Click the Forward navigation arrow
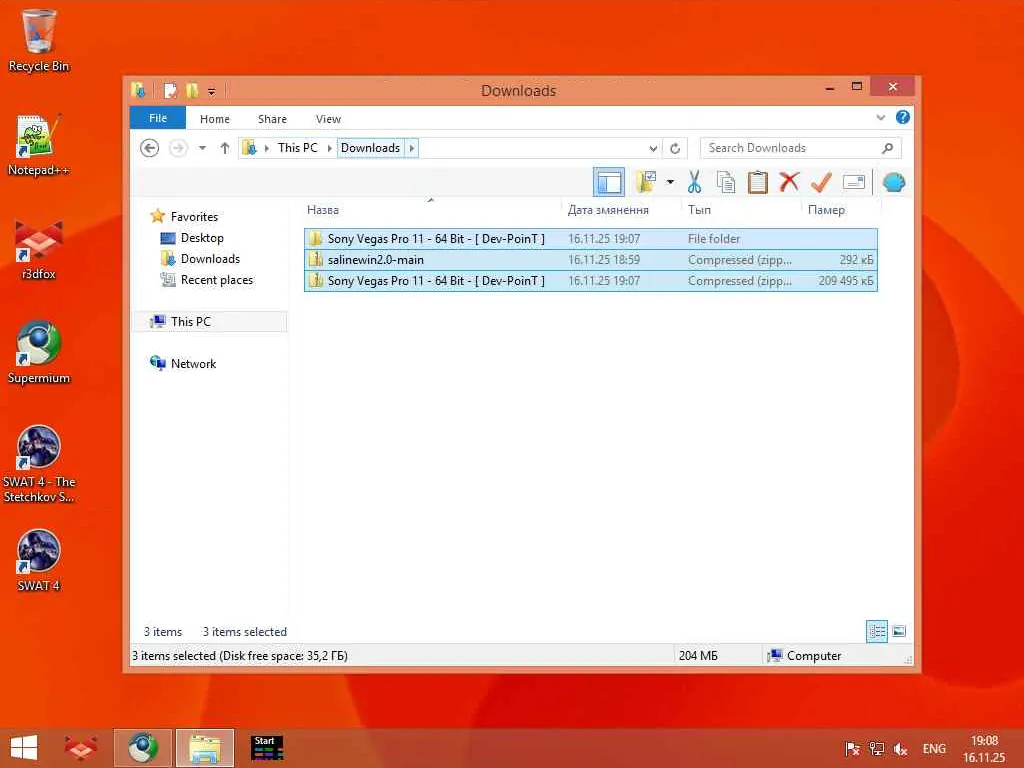Screen dimensions: 1024x768 pos(178,148)
